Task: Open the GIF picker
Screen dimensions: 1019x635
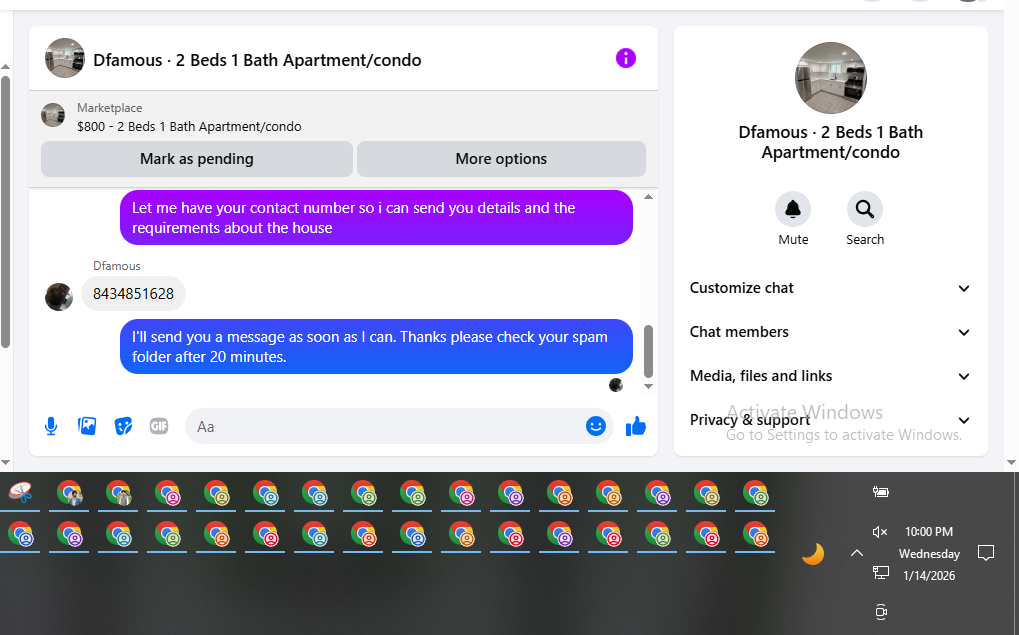Action: (x=159, y=426)
